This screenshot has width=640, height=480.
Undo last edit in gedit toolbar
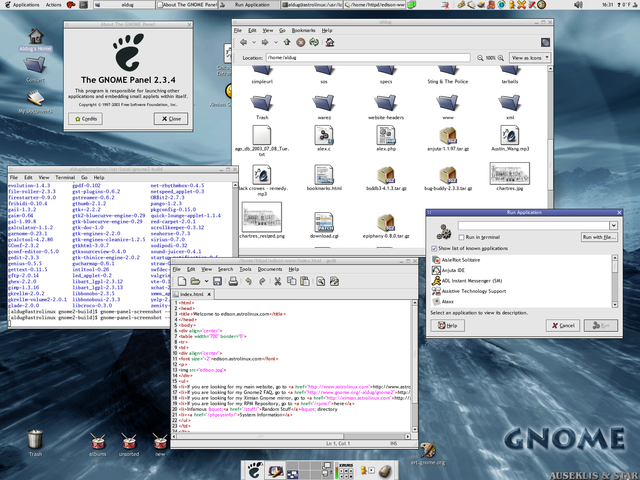tap(249, 281)
